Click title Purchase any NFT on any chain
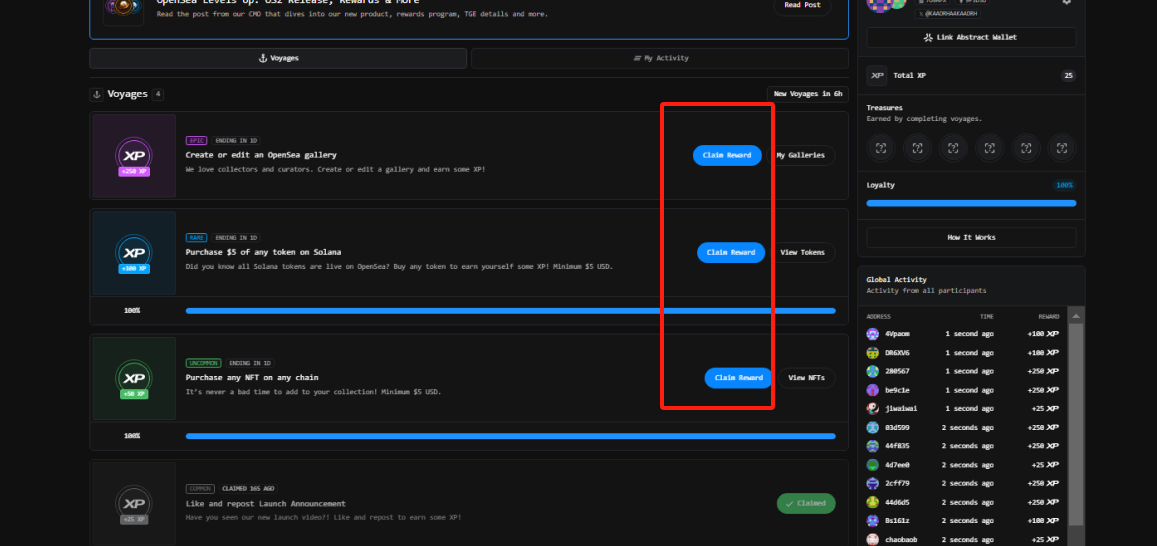The width and height of the screenshot is (1157, 546). click(x=252, y=377)
